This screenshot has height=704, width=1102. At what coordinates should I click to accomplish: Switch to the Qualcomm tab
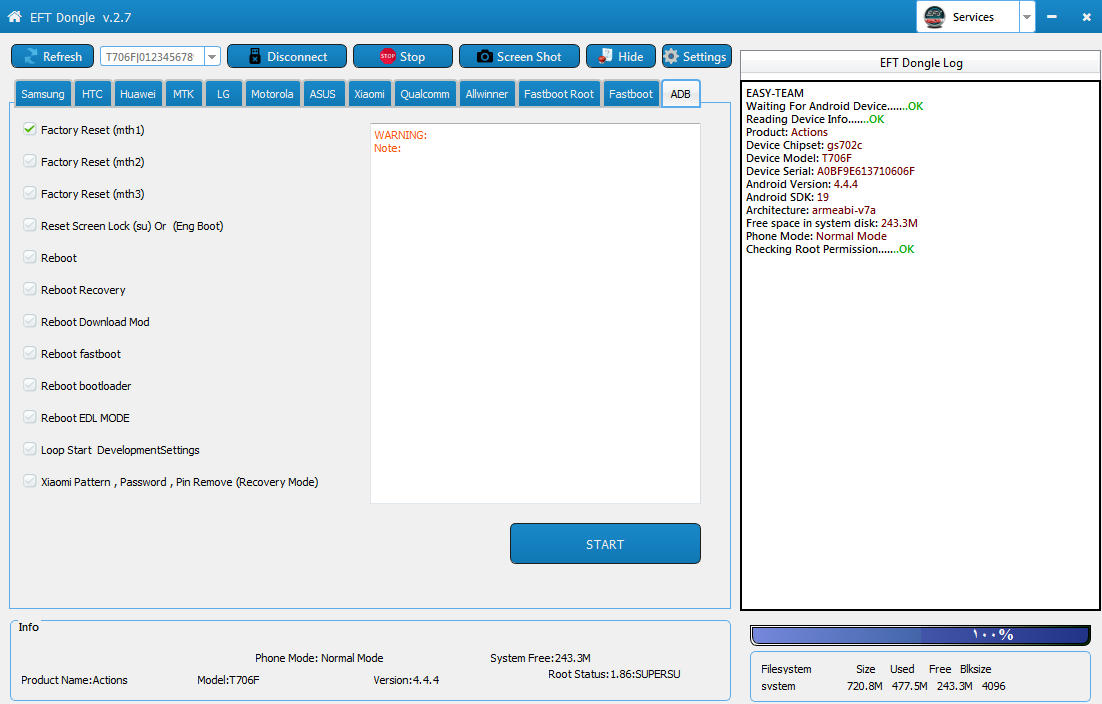coord(424,93)
